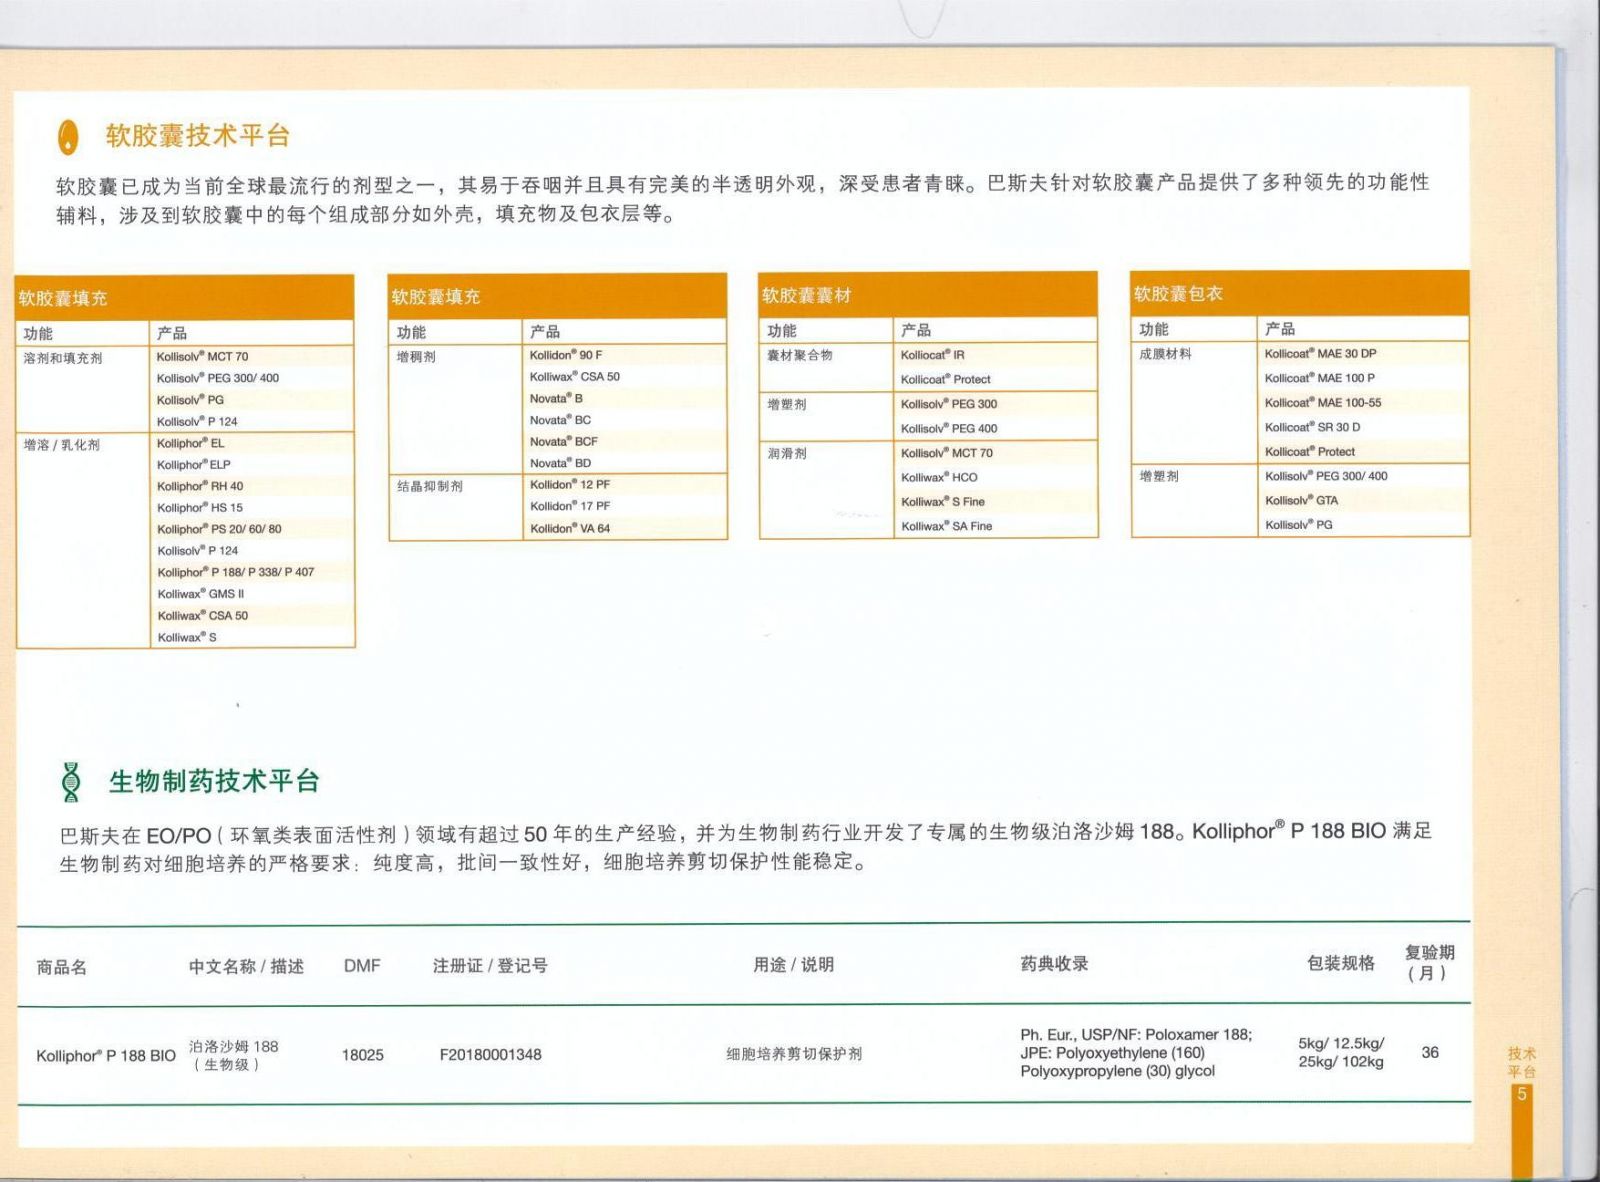Image resolution: width=1600 pixels, height=1182 pixels.
Task: Click the Kolliphor PS 20/ 60/ 80 row
Action: [252, 529]
